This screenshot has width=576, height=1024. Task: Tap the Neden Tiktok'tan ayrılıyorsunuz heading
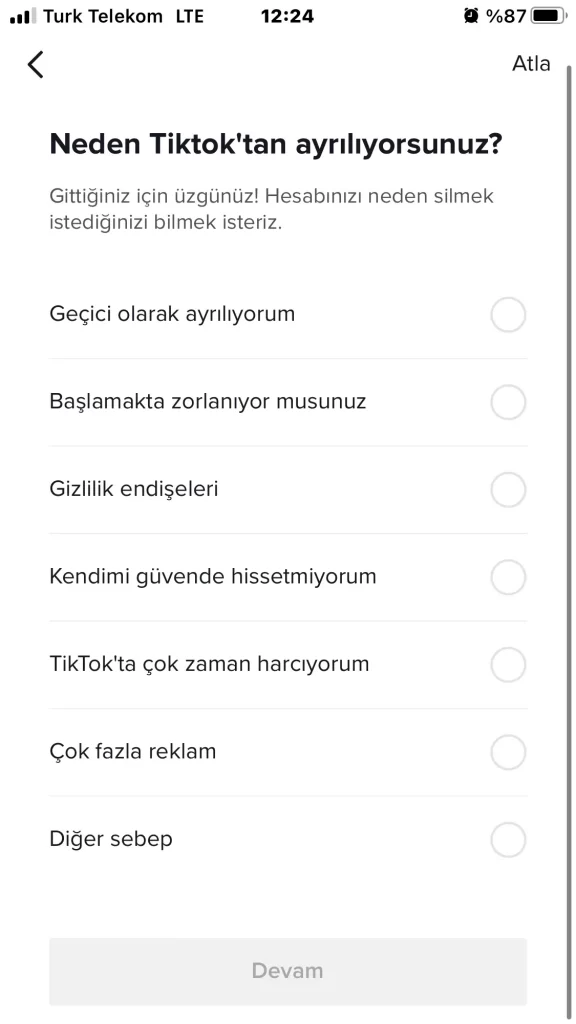click(x=276, y=144)
